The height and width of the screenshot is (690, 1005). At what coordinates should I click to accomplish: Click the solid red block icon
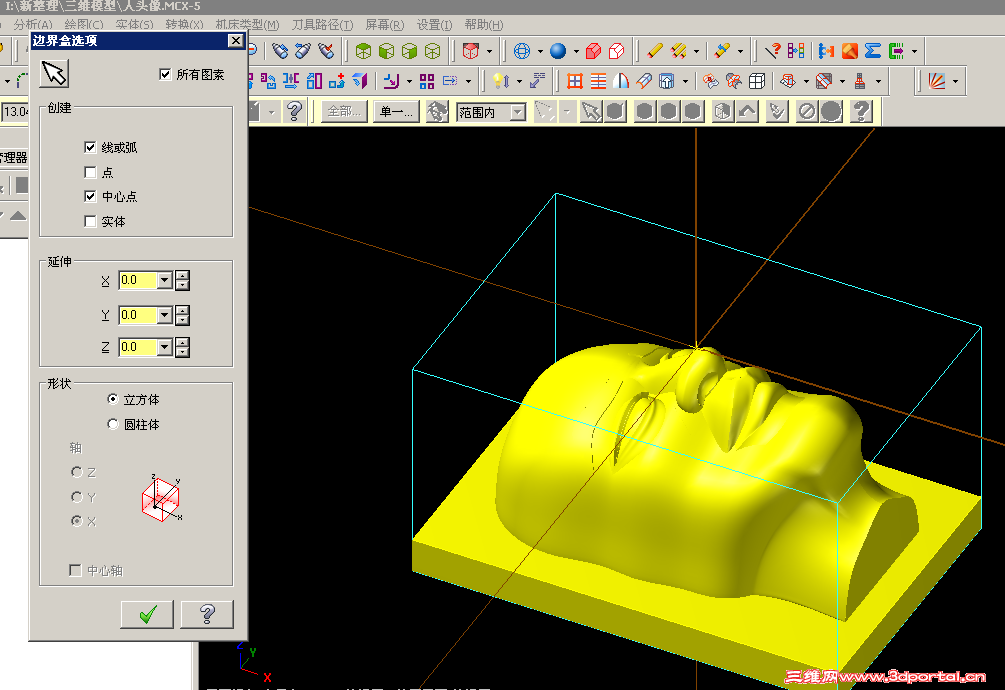[x=594, y=51]
